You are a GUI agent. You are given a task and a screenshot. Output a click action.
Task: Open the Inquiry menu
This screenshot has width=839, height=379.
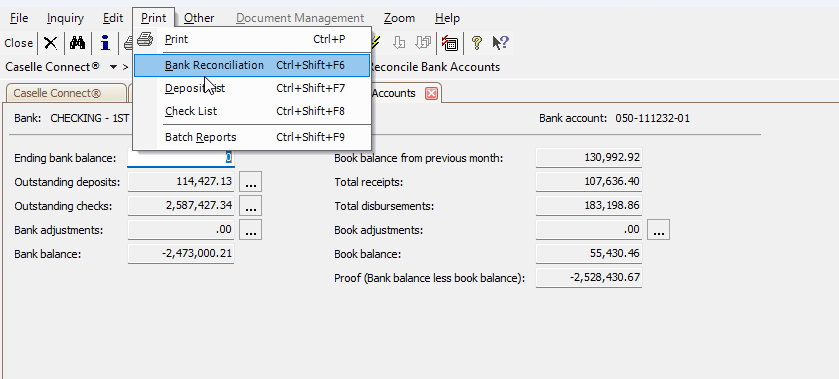click(65, 18)
